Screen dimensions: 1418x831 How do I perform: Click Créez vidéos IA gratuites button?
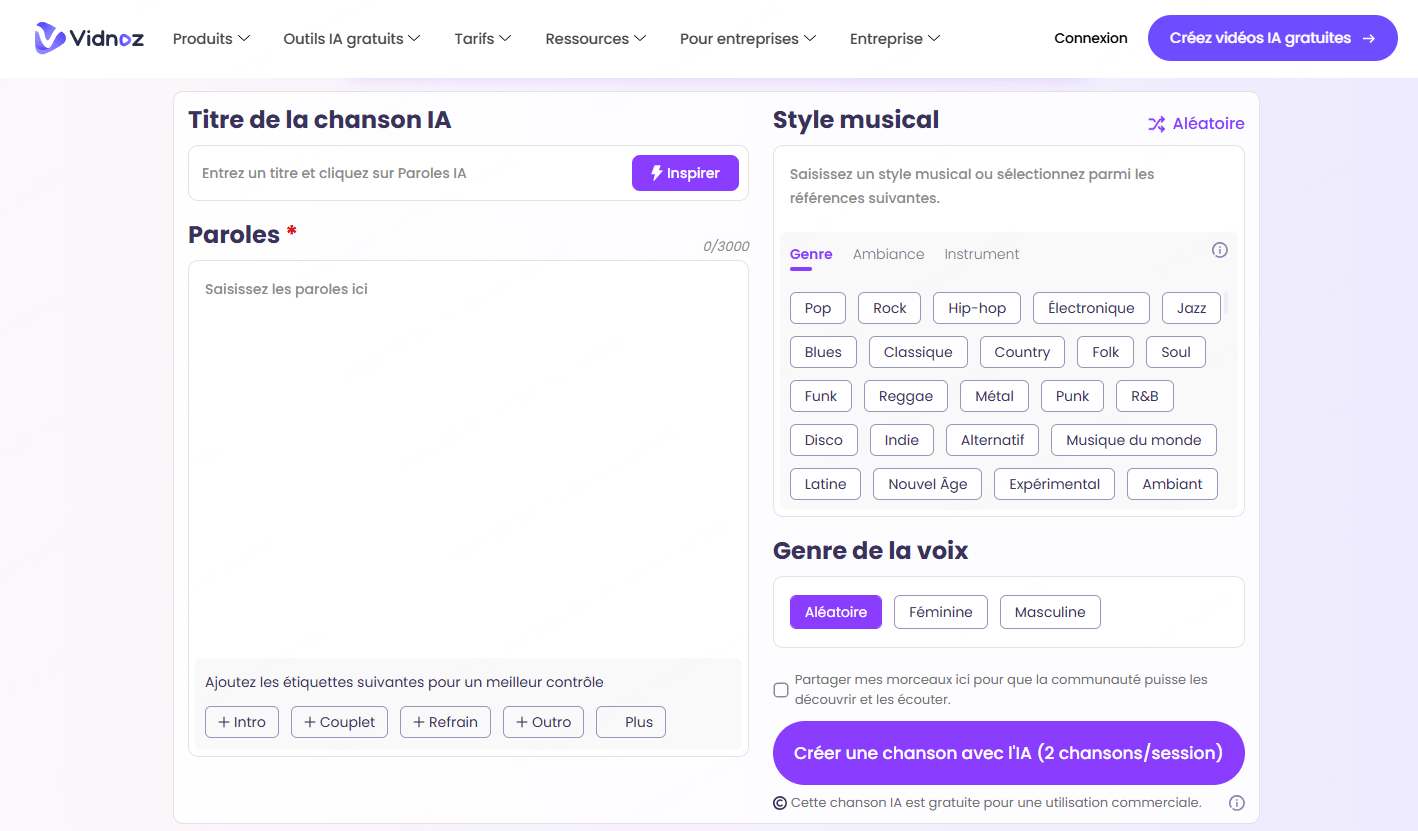coord(1272,38)
